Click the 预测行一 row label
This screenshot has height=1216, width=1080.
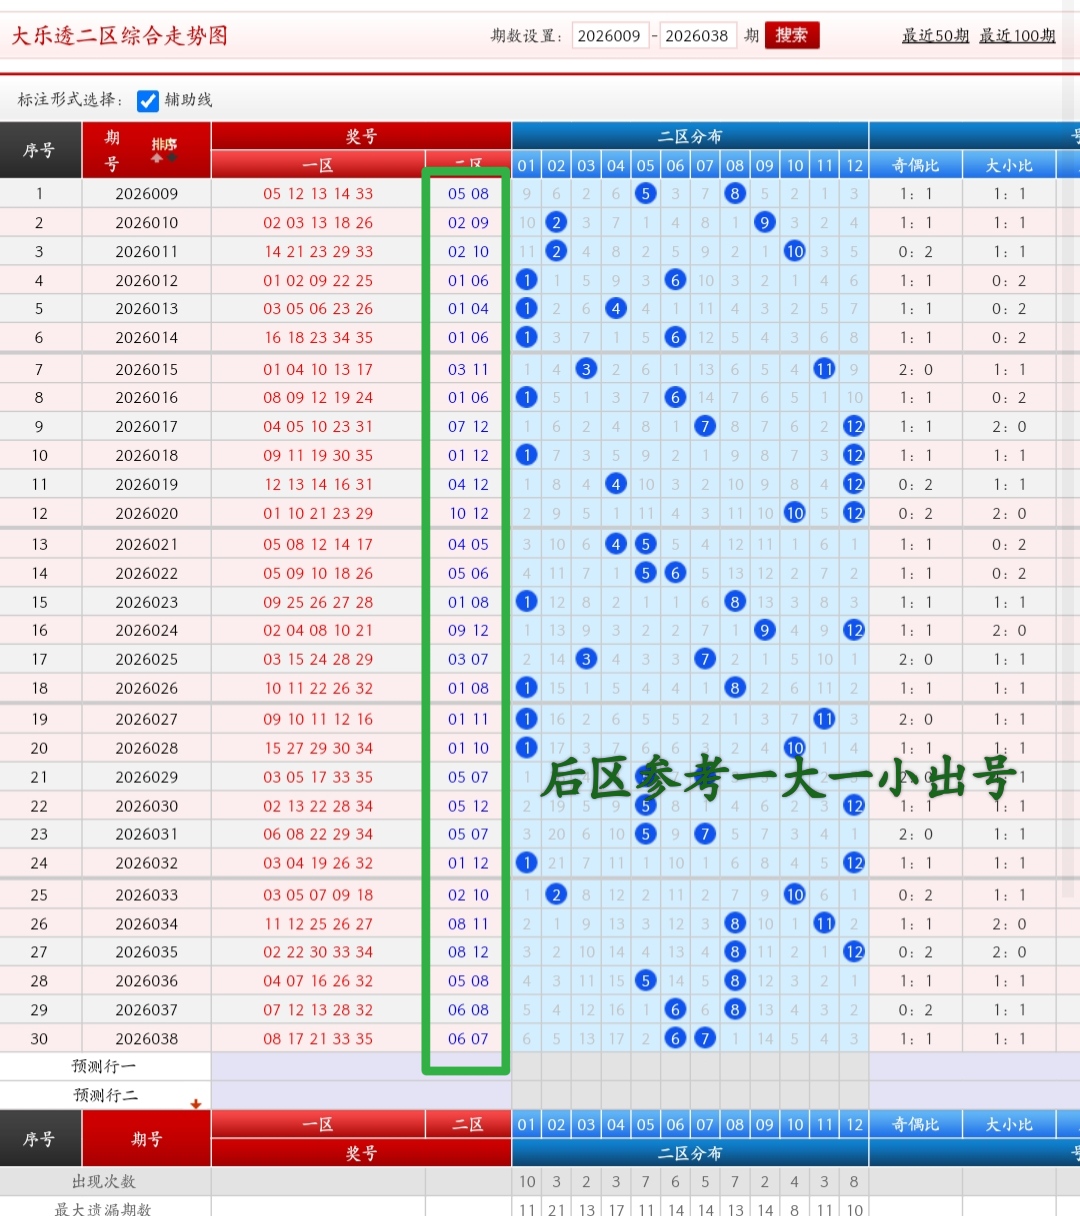pyautogui.click(x=104, y=1067)
